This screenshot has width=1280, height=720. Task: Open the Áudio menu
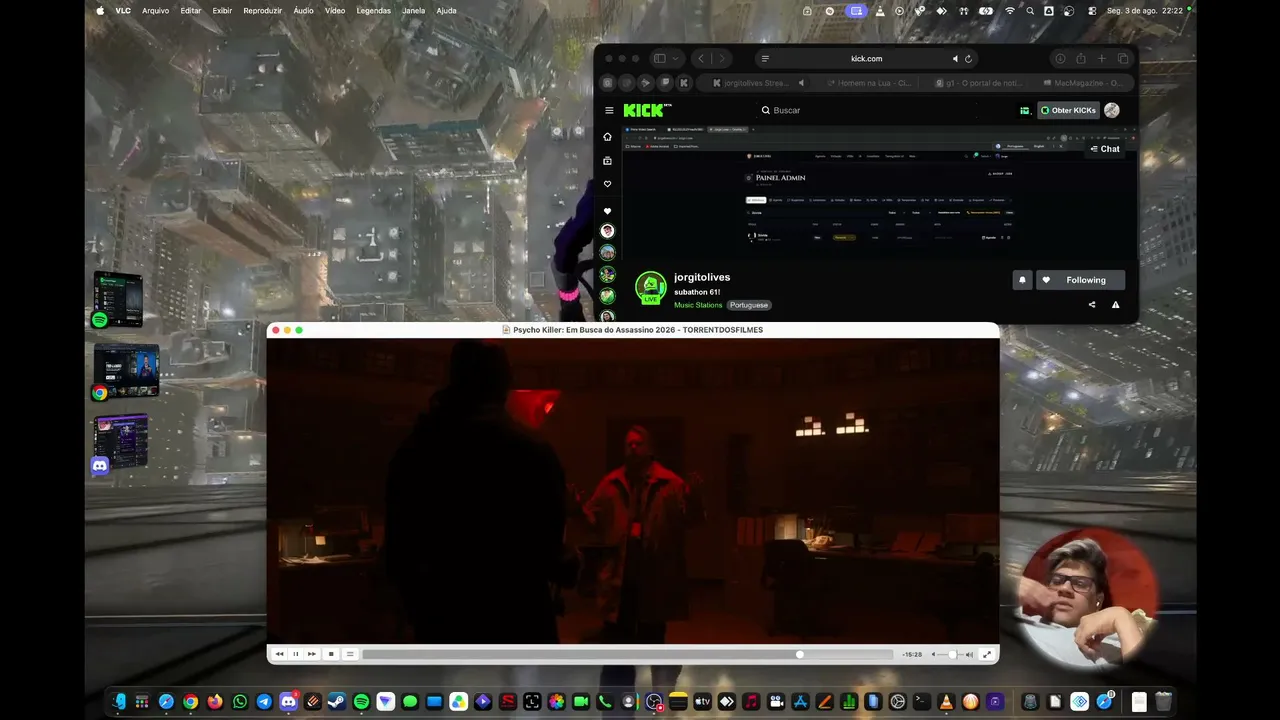(x=303, y=11)
